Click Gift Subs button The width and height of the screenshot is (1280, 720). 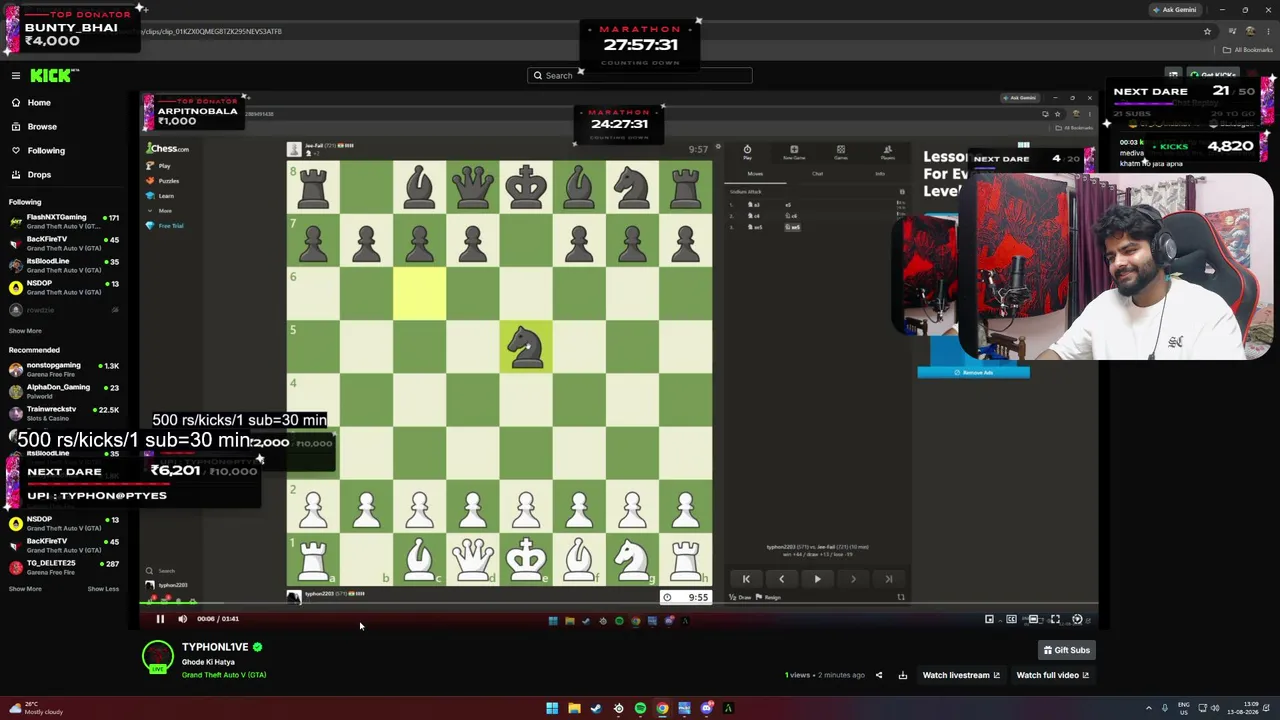pyautogui.click(x=1066, y=650)
